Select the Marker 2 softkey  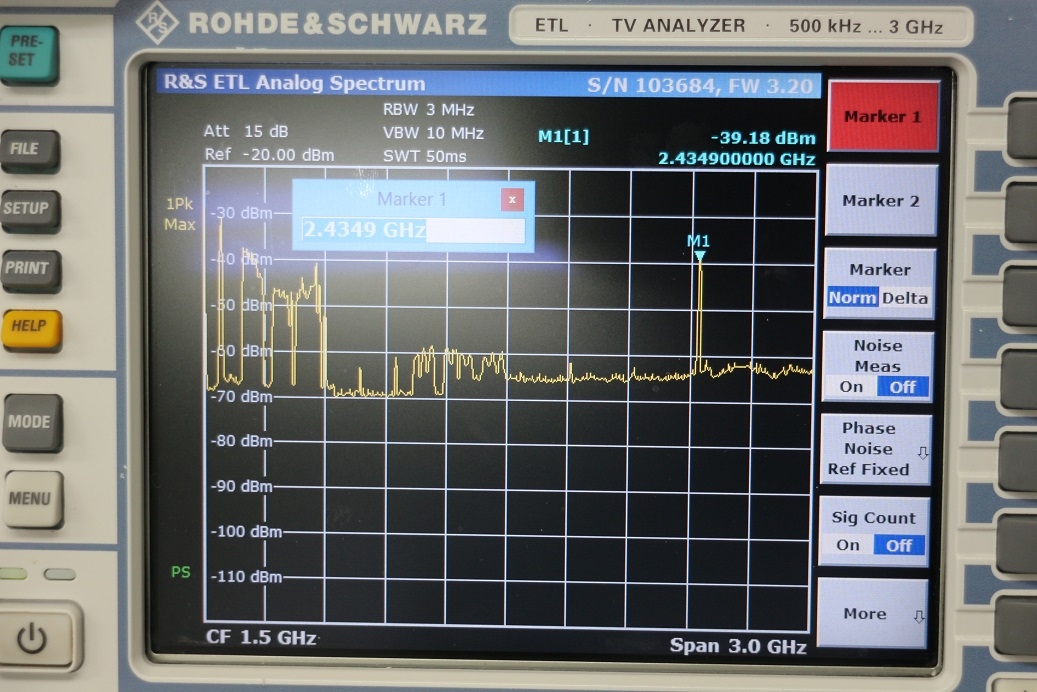pyautogui.click(x=881, y=200)
